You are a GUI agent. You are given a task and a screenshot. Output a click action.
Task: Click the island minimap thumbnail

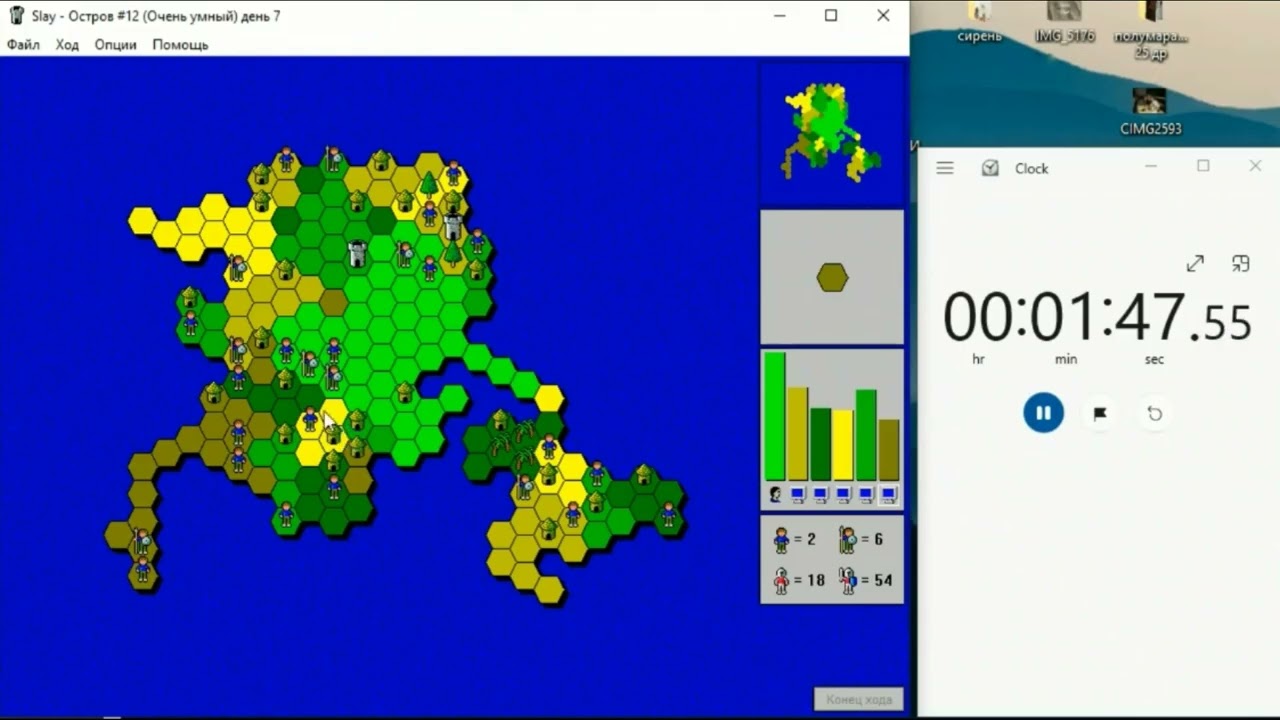[831, 132]
